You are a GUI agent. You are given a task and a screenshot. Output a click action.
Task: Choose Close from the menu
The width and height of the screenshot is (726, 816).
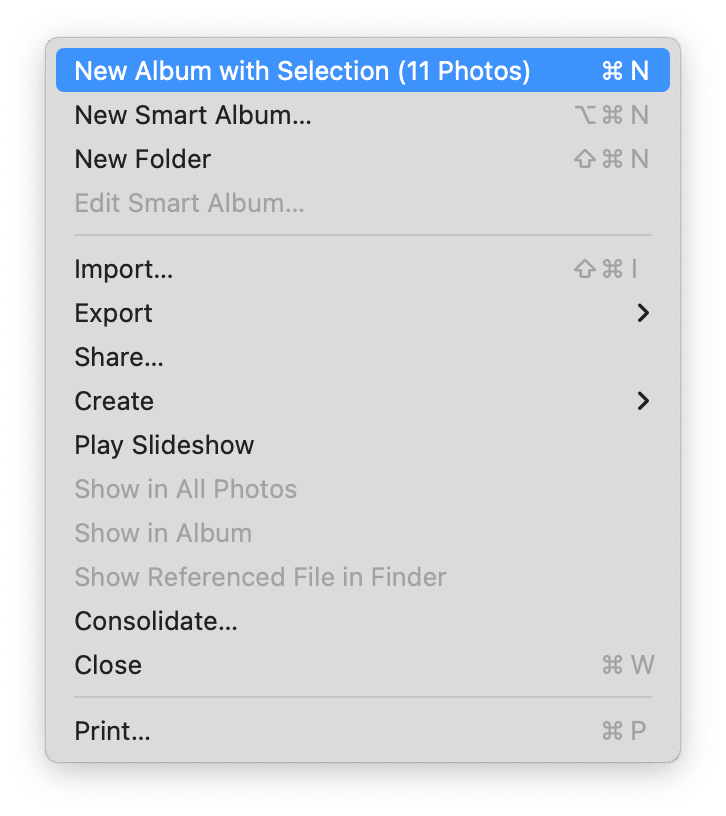pos(108,665)
